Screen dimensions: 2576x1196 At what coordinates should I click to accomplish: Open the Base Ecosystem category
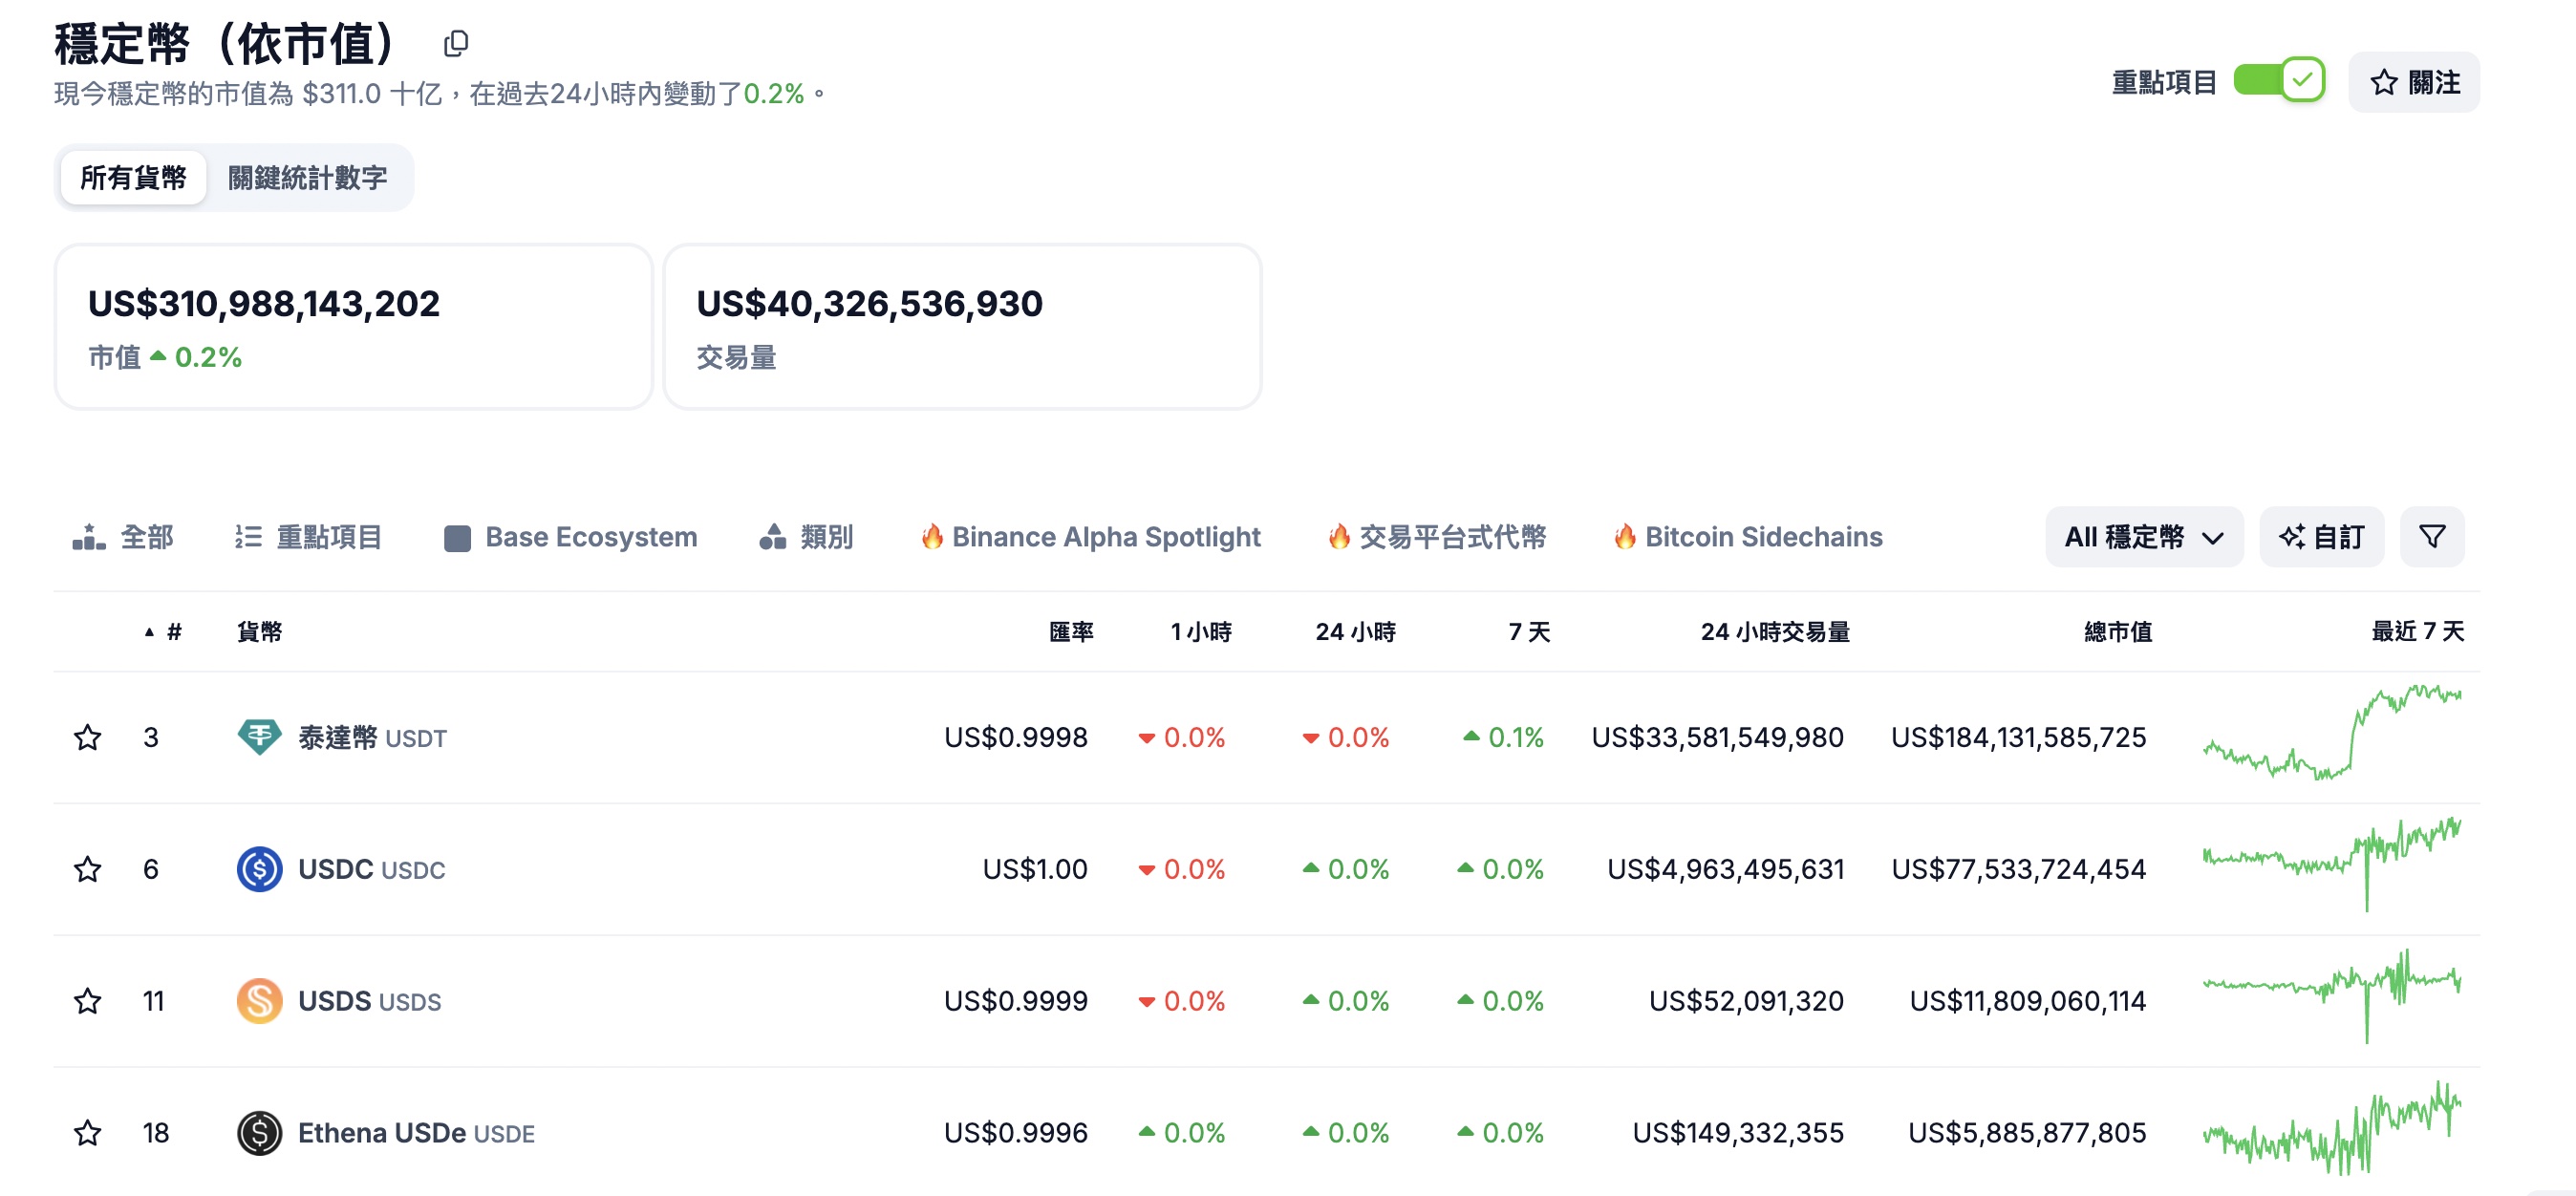point(571,537)
